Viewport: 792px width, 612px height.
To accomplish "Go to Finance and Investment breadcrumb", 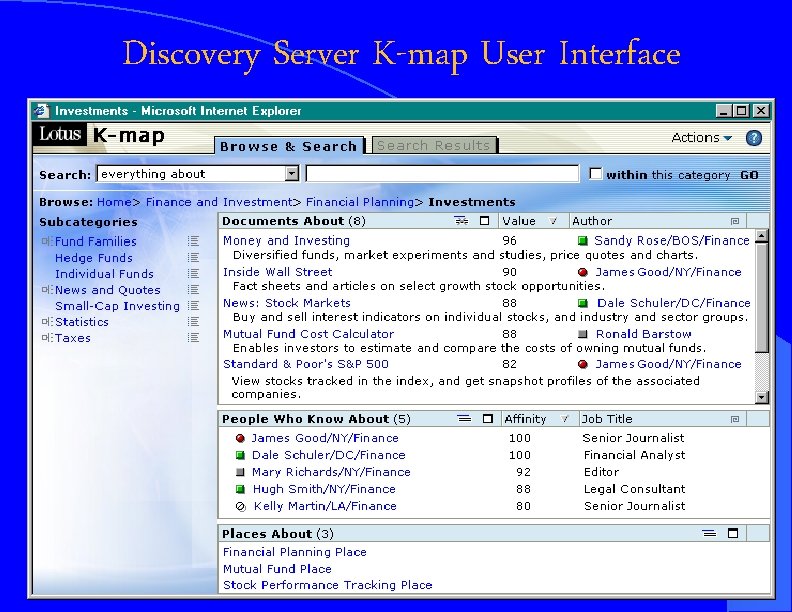I will point(218,202).
